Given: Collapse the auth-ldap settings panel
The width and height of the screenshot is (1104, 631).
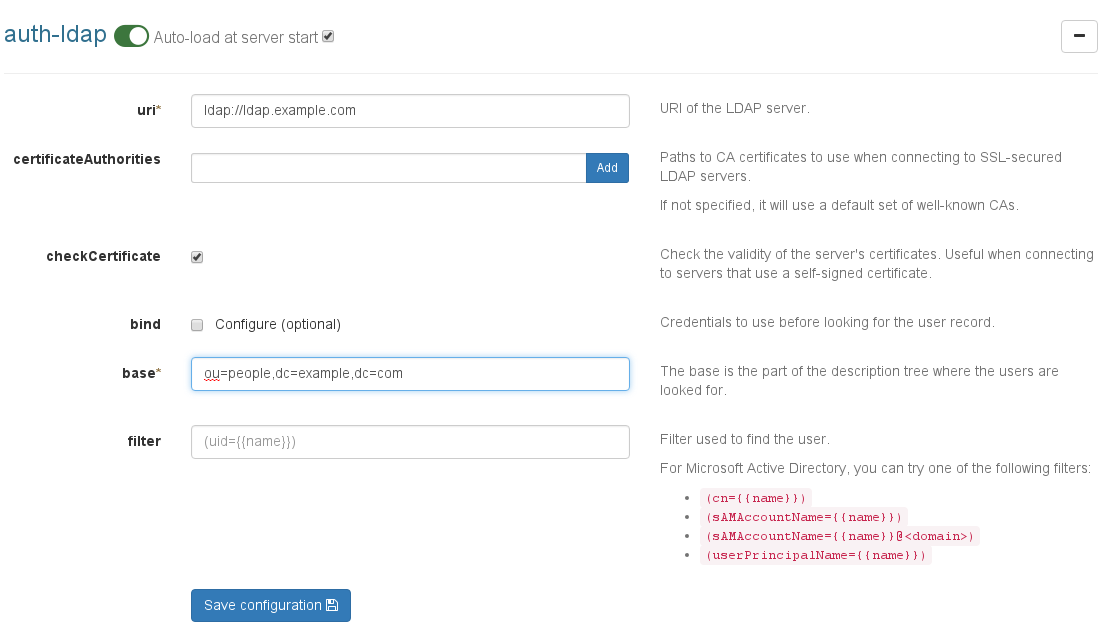Looking at the screenshot, I should pos(1079,36).
